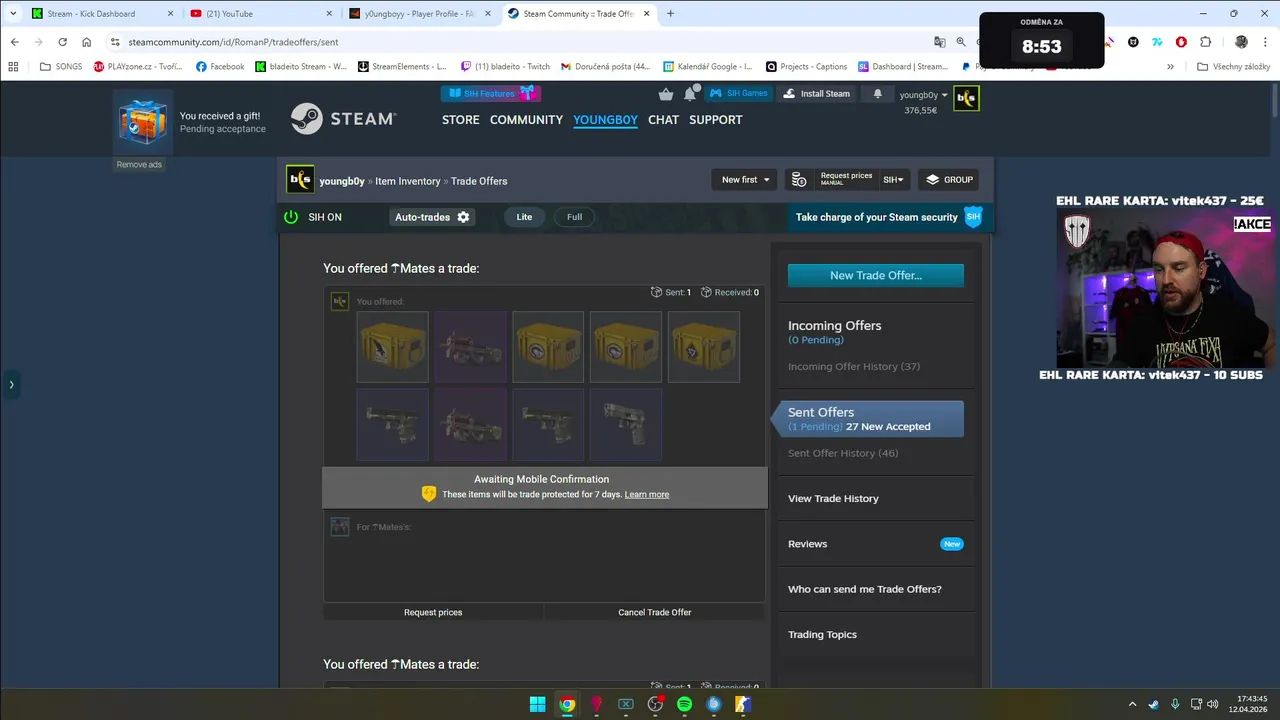Click the SIH shield security icon

[973, 217]
